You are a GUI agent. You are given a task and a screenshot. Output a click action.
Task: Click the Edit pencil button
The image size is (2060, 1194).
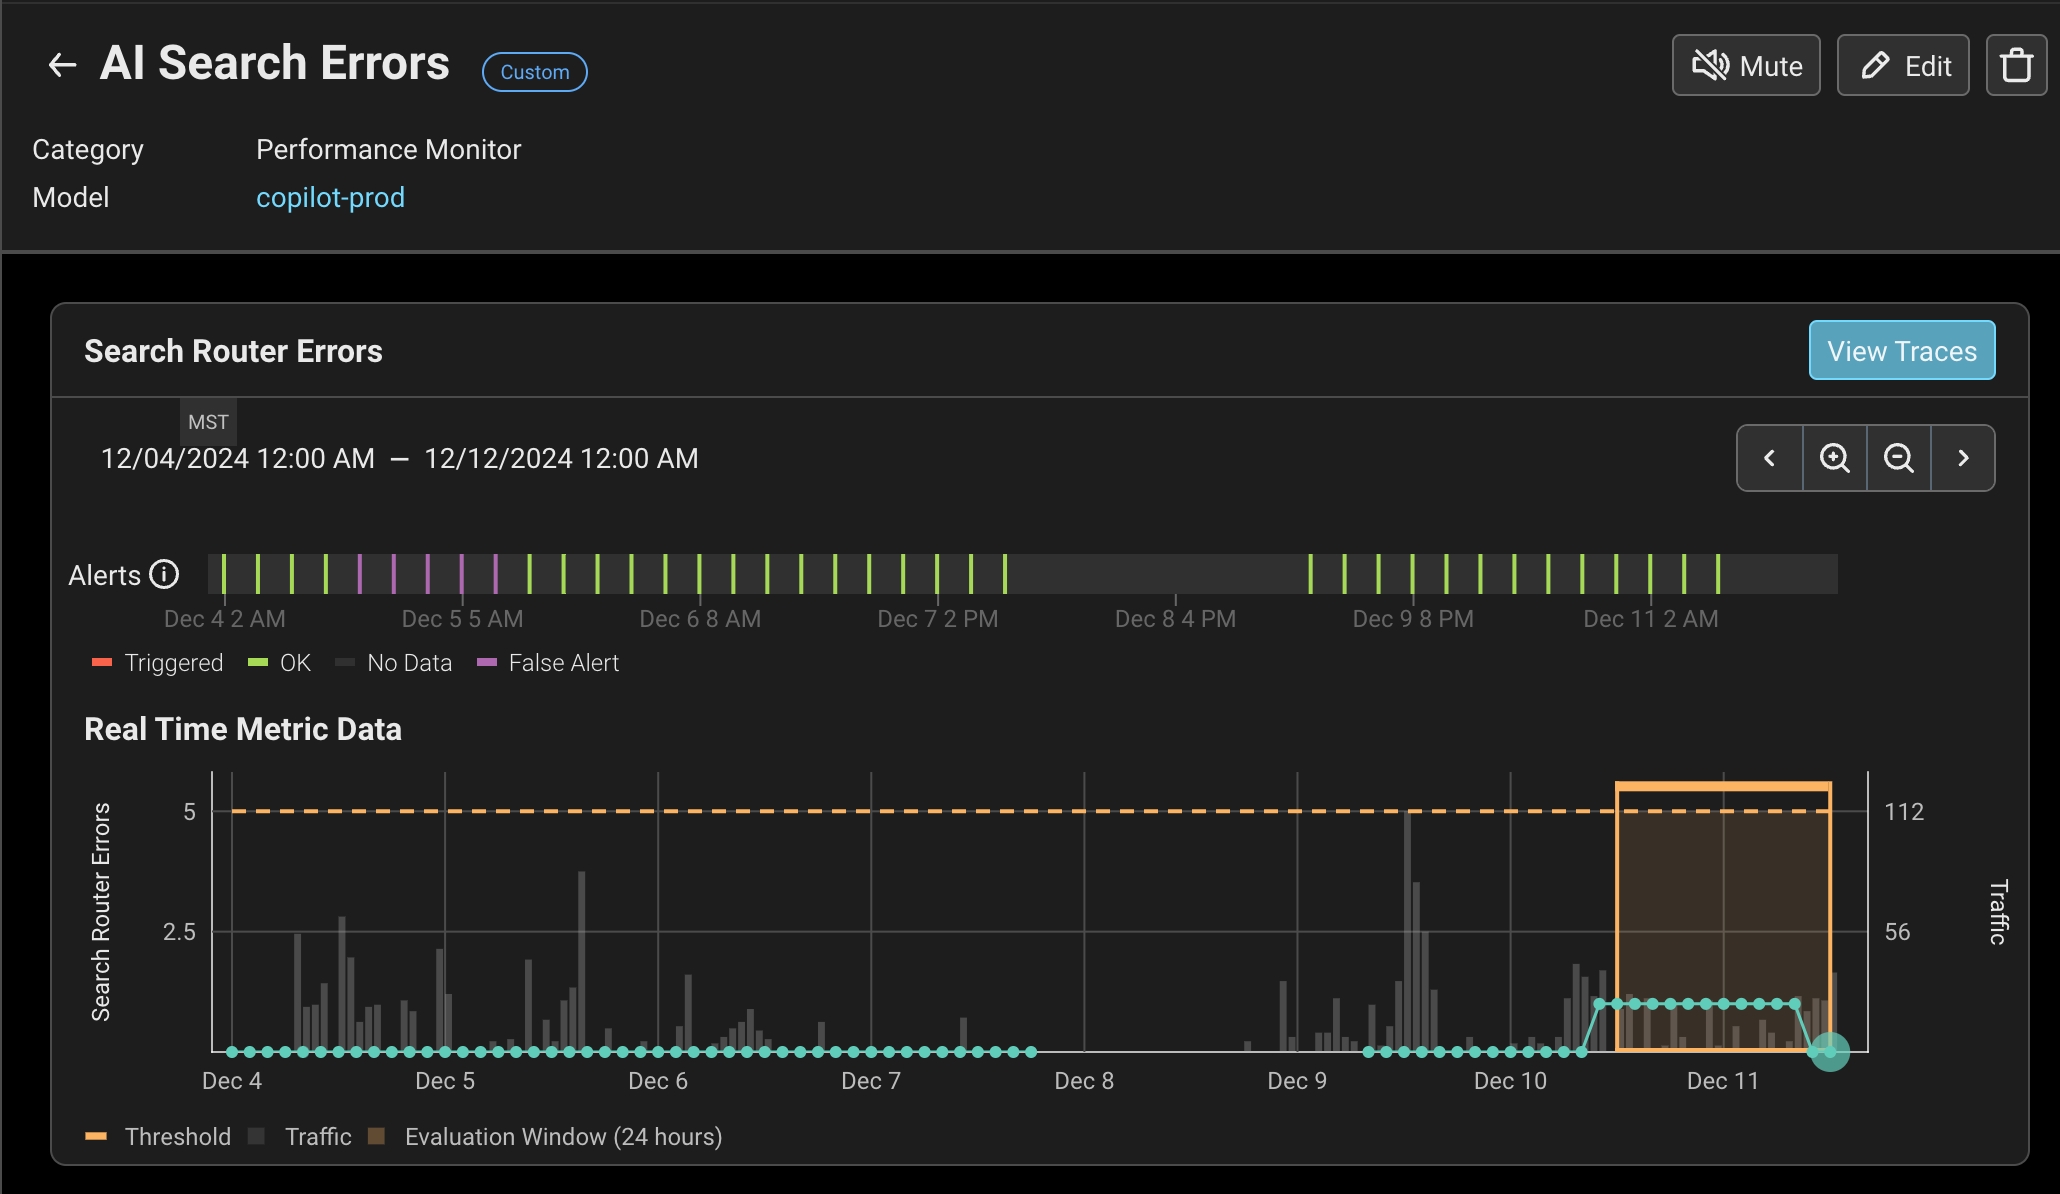point(1903,66)
